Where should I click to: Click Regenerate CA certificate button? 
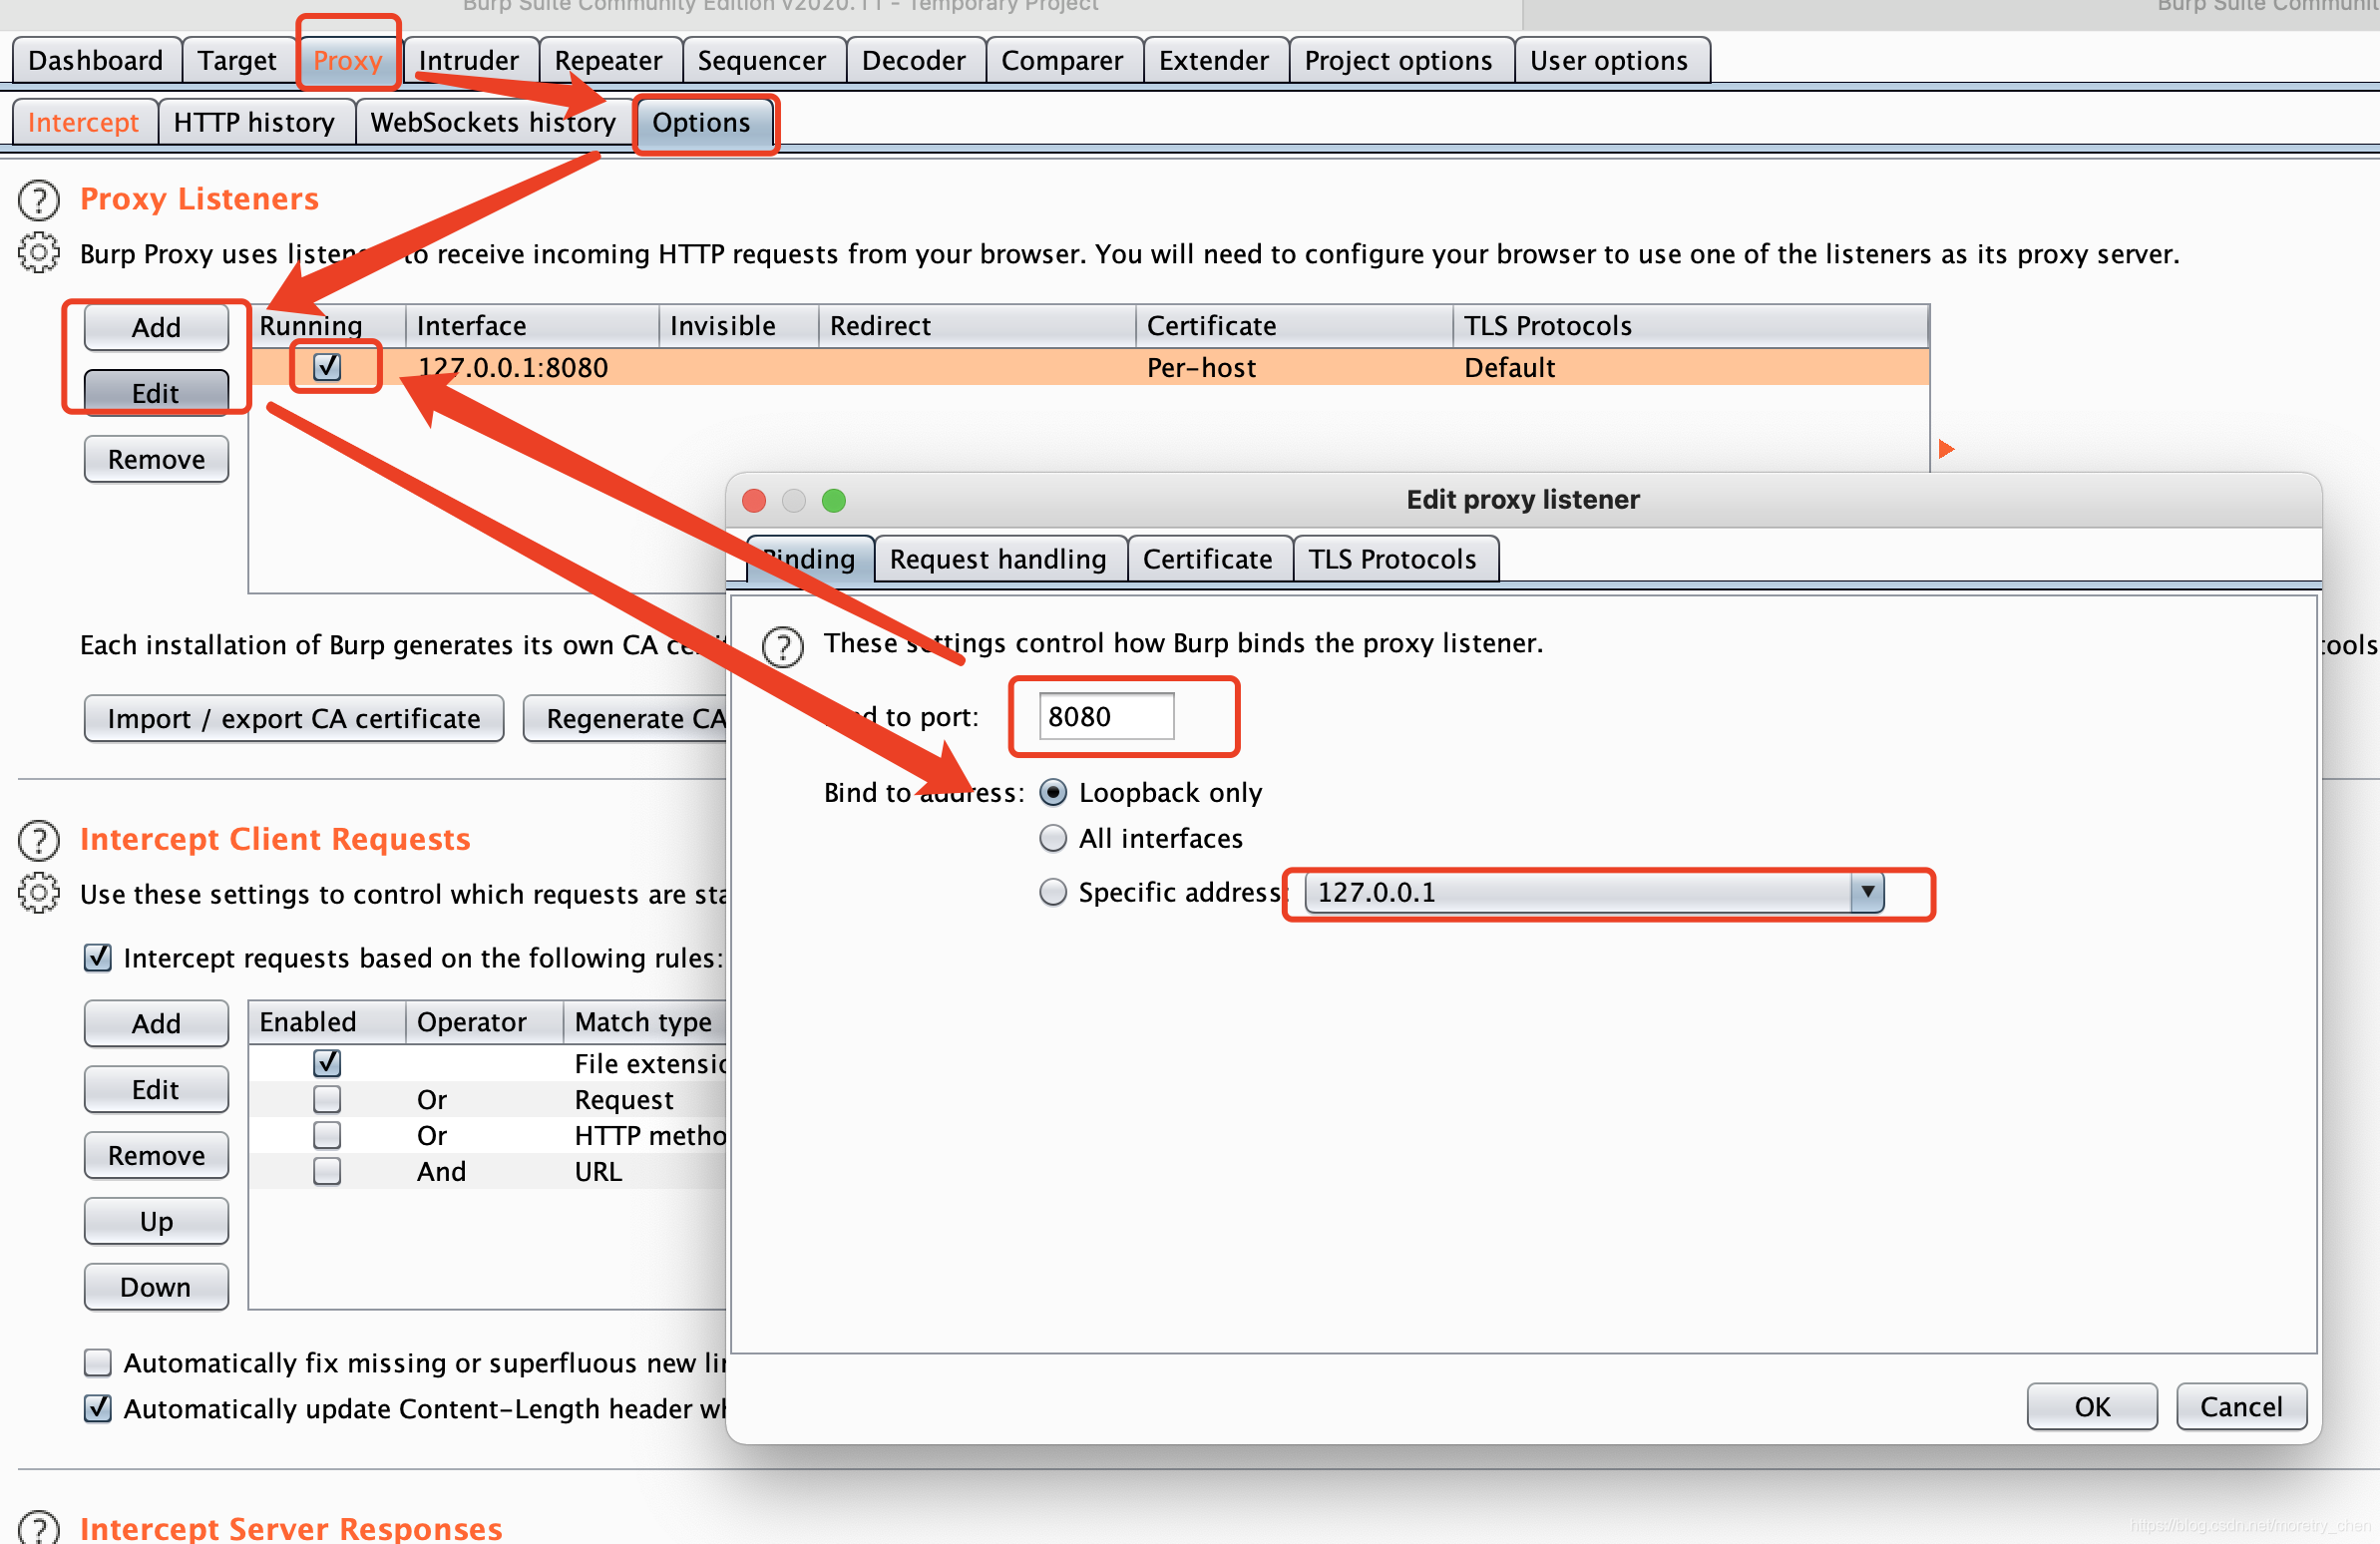pyautogui.click(x=626, y=718)
